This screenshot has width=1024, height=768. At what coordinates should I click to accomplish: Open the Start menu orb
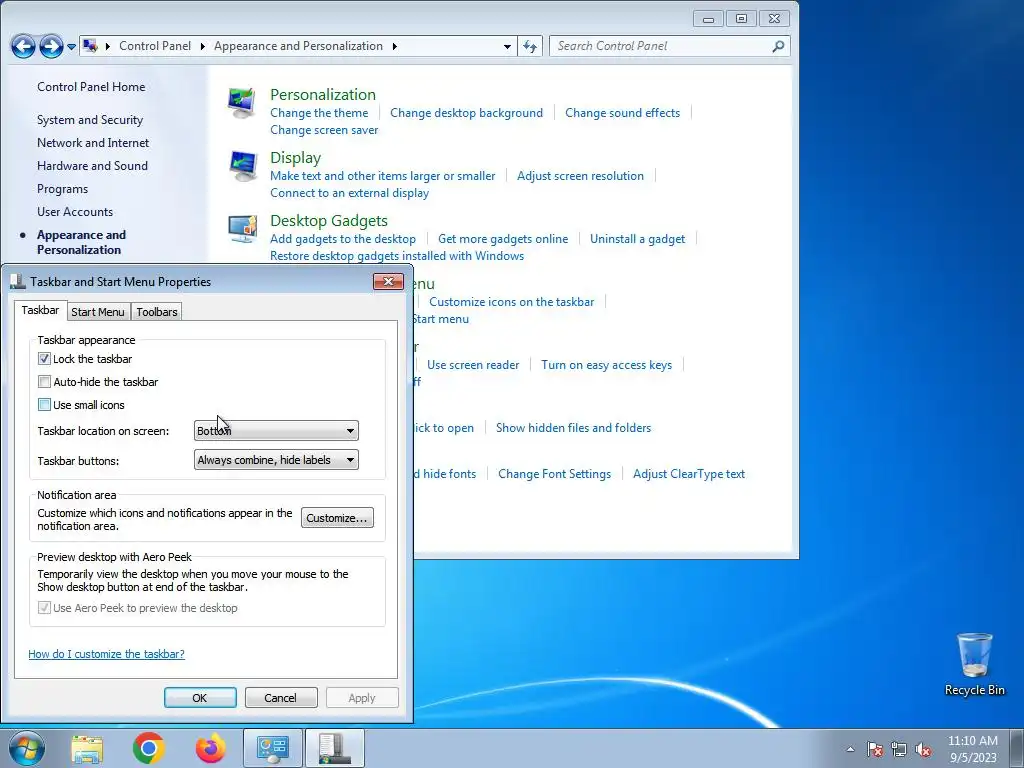27,748
